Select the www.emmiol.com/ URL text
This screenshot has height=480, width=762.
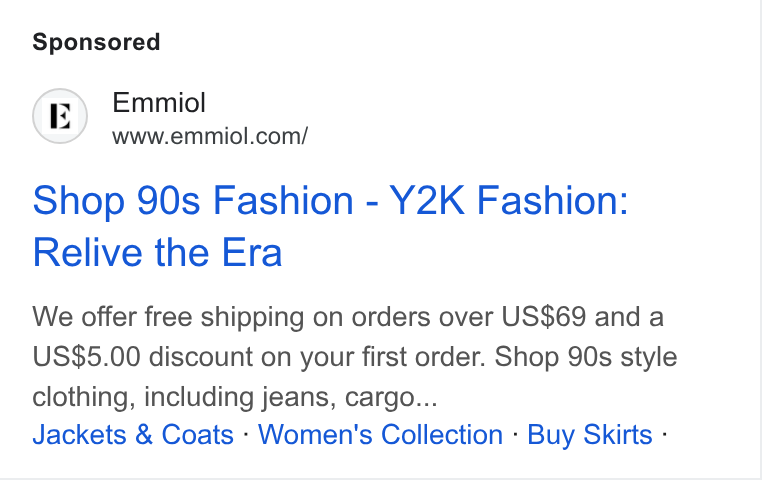[210, 137]
